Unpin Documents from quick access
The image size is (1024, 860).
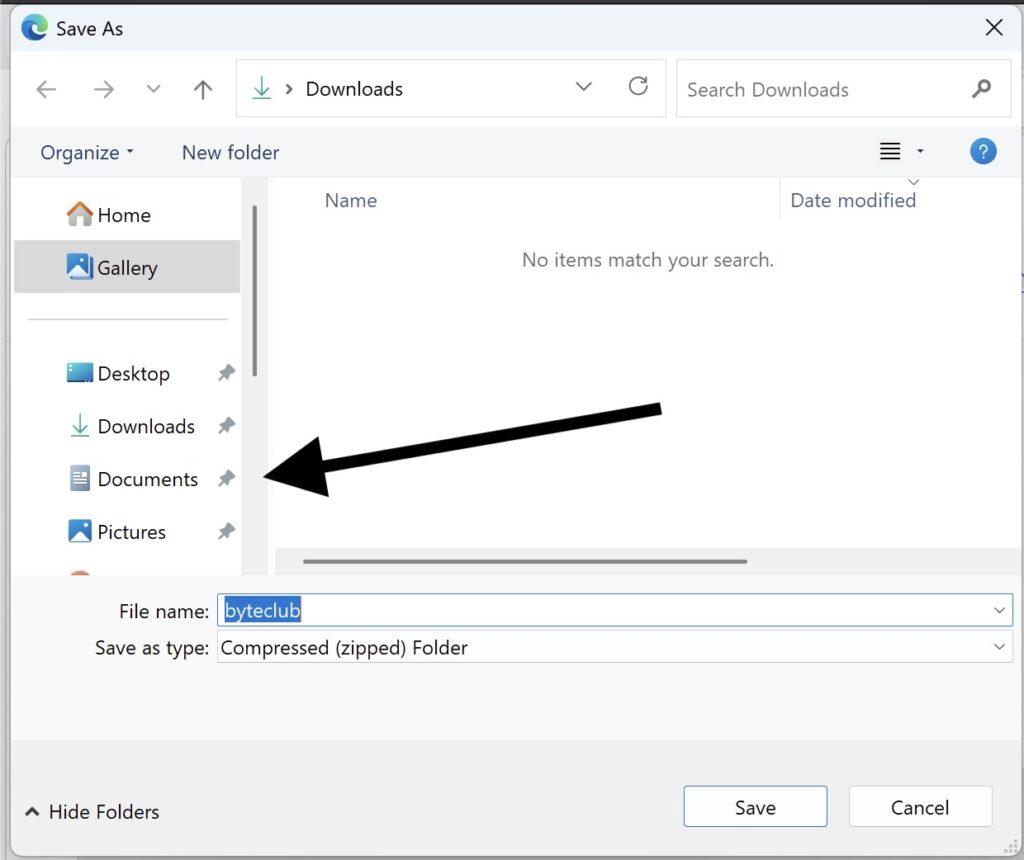click(x=227, y=479)
